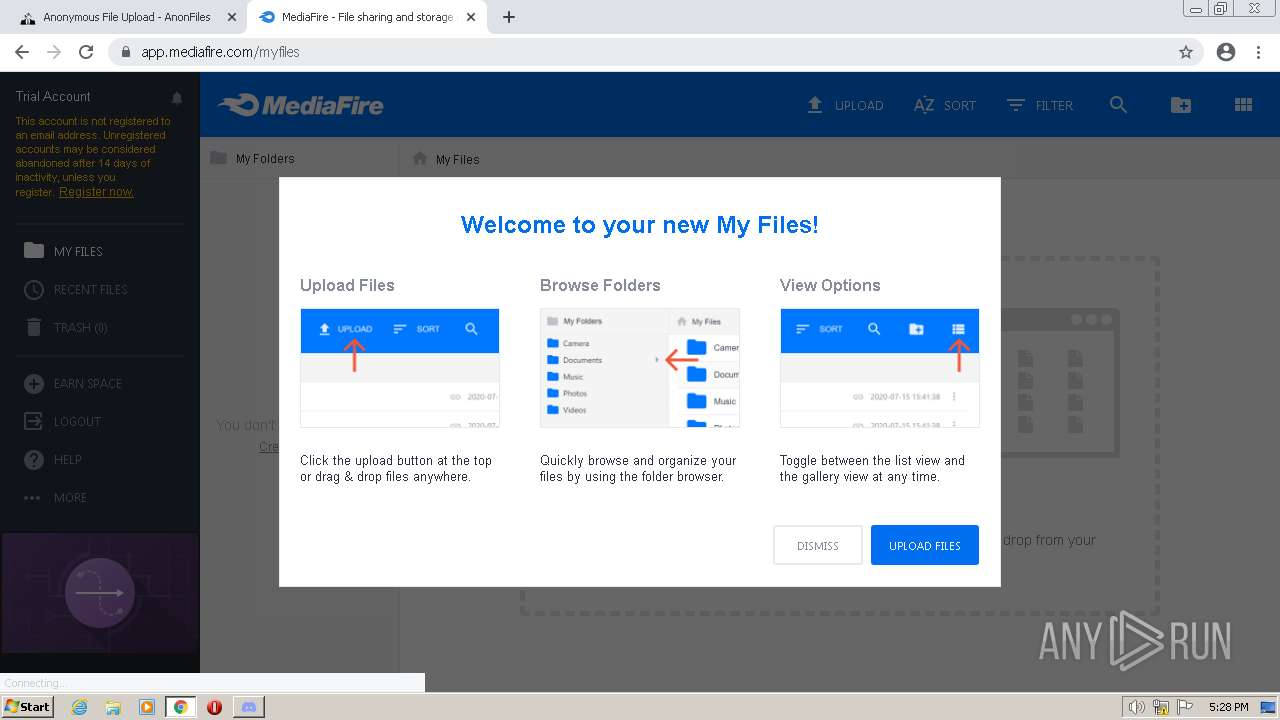This screenshot has width=1280, height=720.
Task: Click the Upload Files button in dialog
Action: click(924, 545)
